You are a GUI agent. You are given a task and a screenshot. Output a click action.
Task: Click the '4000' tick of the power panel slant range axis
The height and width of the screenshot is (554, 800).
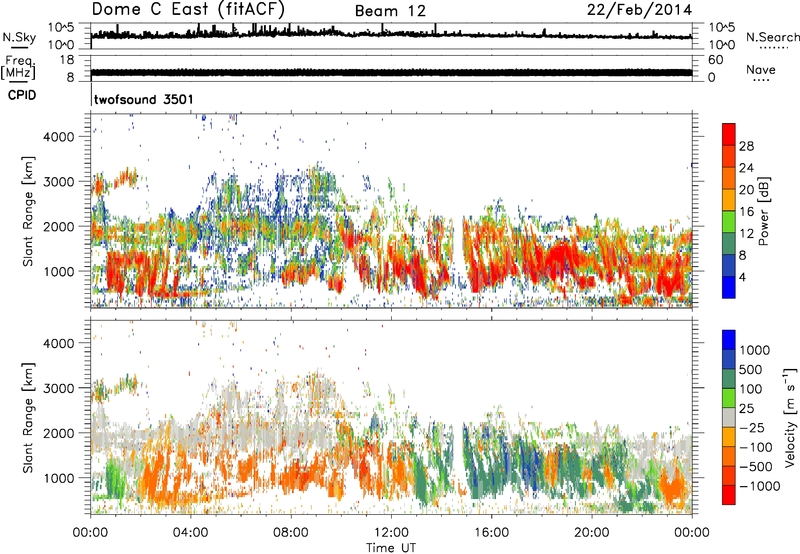point(59,137)
